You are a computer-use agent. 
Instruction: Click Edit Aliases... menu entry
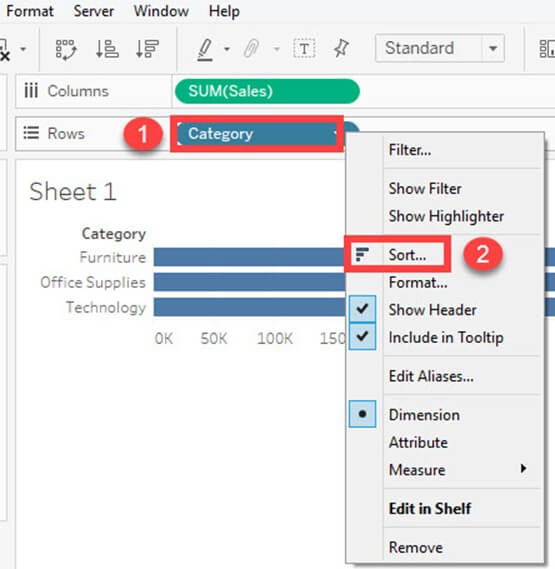pyautogui.click(x=431, y=376)
